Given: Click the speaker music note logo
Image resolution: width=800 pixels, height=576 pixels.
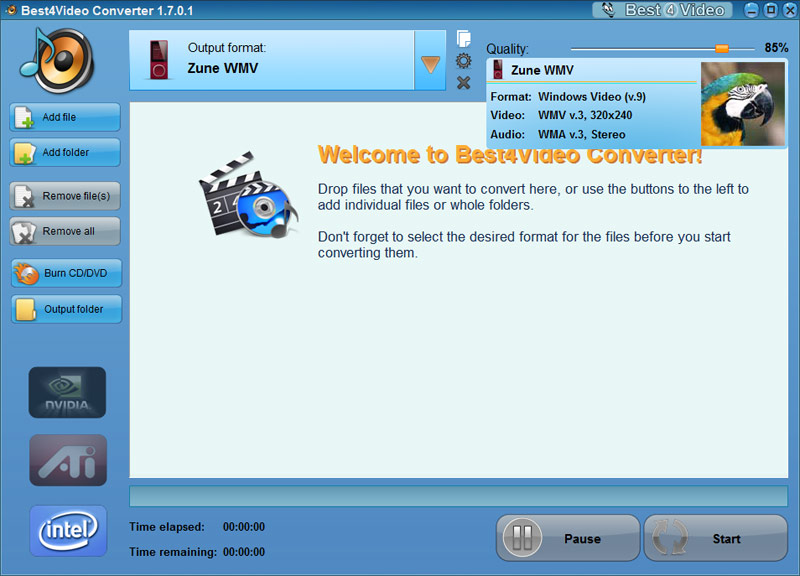Looking at the screenshot, I should coord(57,60).
